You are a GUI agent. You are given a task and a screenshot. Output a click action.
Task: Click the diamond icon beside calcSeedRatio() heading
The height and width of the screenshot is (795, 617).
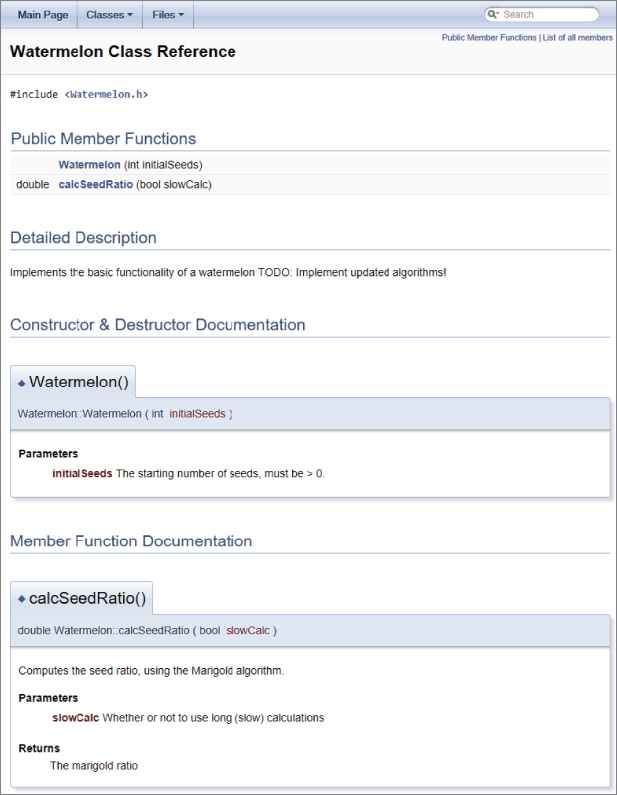point(21,599)
